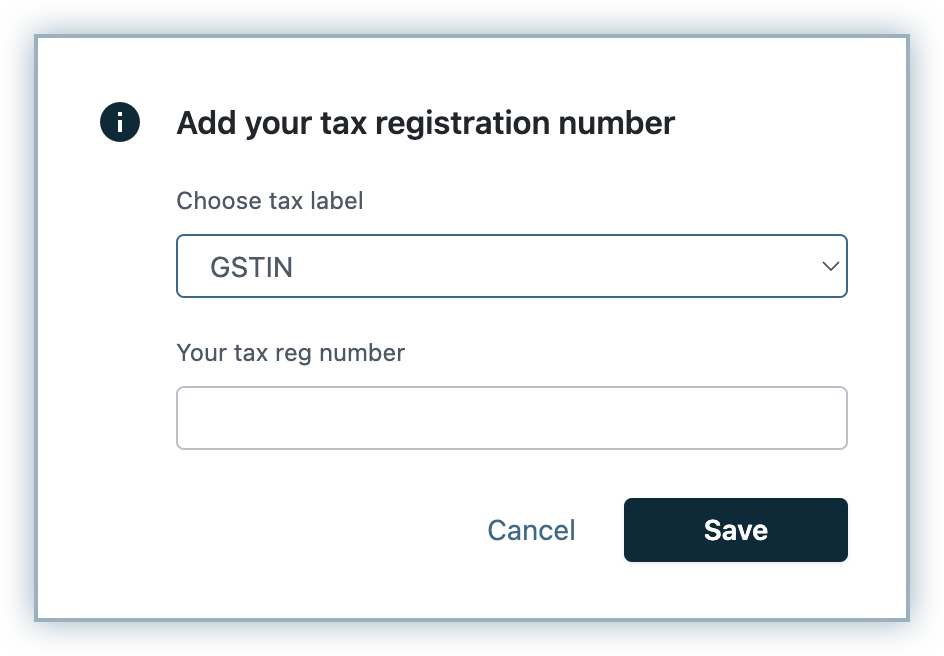Cancel the tax registration dialog
This screenshot has height=656, width=944.
point(531,530)
